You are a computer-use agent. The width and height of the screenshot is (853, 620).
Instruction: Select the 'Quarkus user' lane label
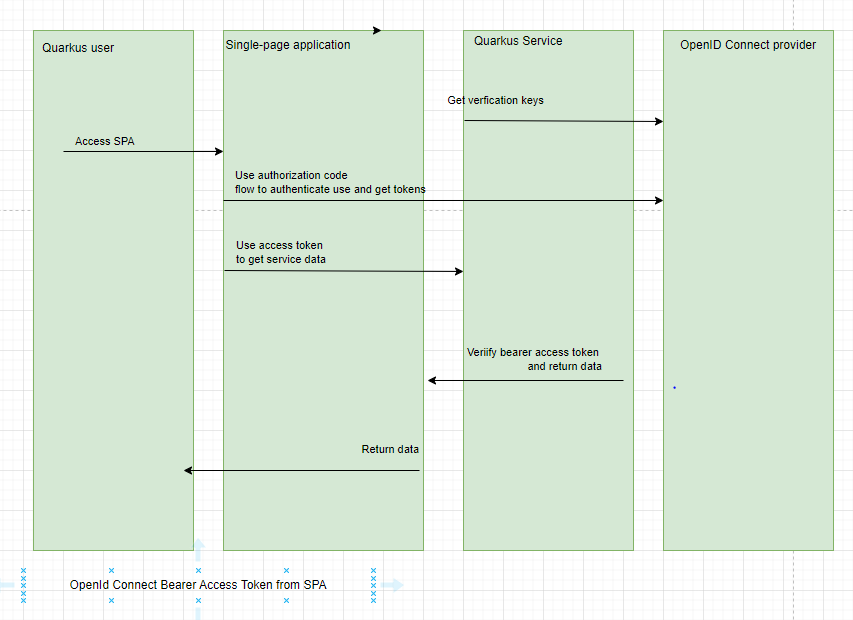(78, 48)
